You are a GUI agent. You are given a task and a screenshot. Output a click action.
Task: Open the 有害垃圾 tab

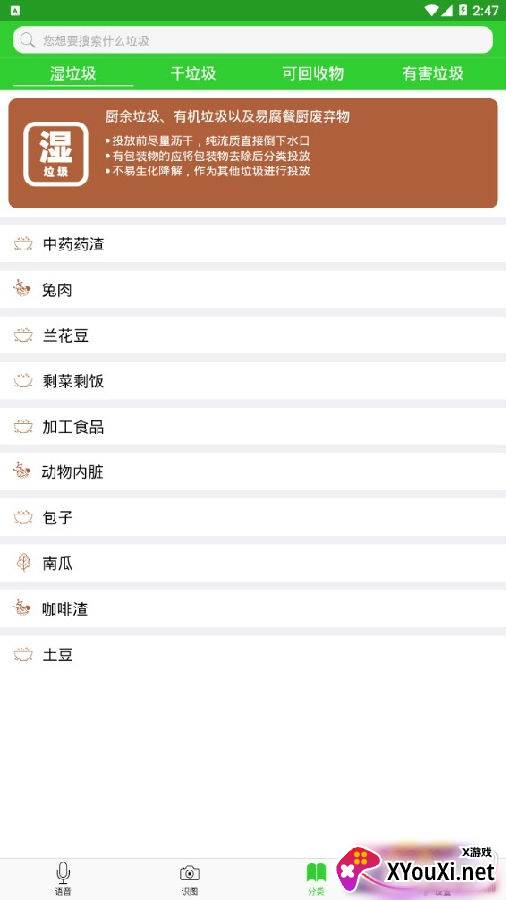click(433, 73)
